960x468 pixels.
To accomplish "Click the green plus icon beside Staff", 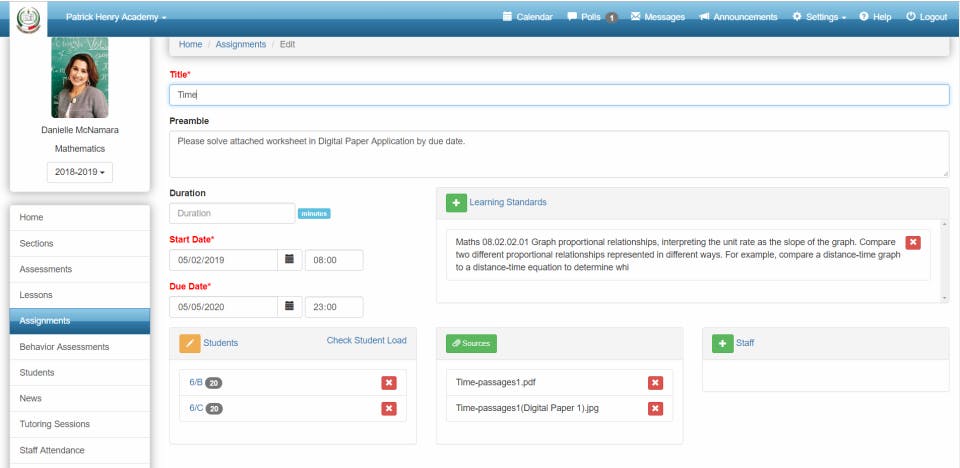I will coord(722,344).
